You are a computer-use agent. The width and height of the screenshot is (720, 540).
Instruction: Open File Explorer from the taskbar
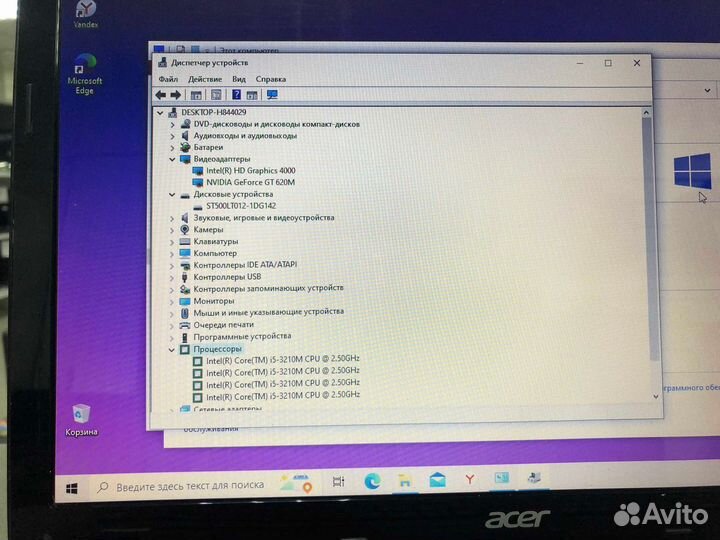click(x=405, y=481)
